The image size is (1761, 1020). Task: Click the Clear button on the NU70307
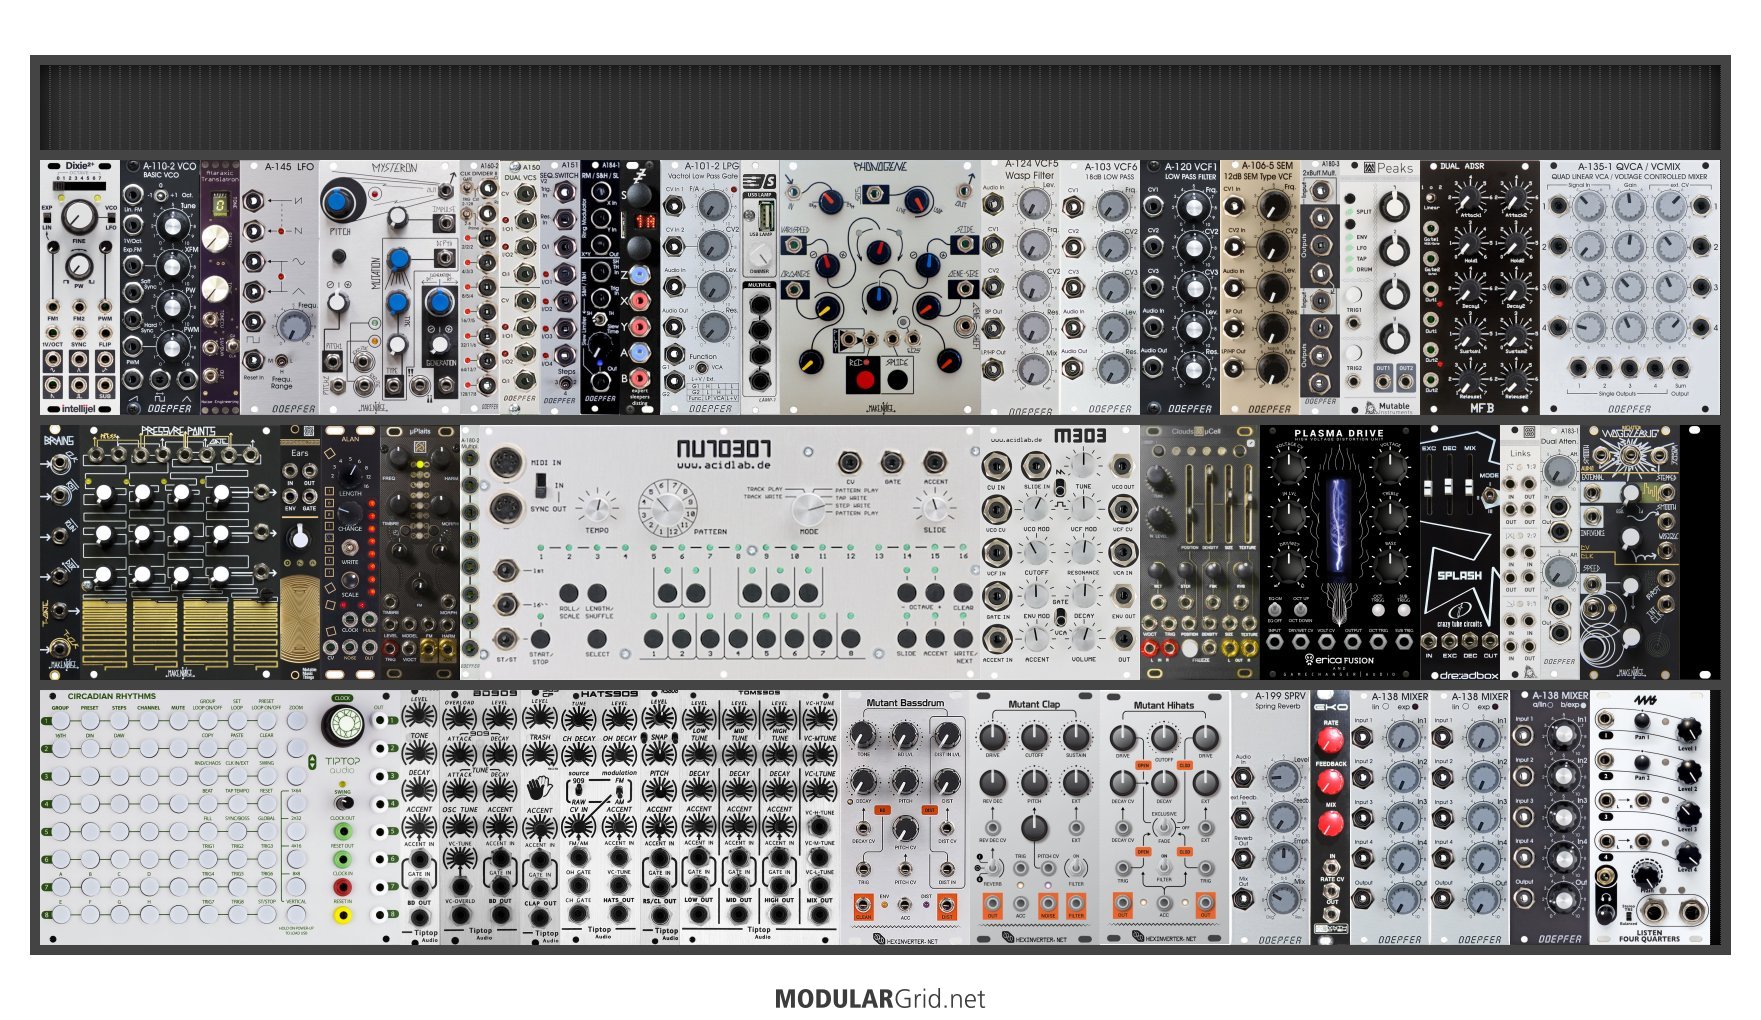click(x=963, y=593)
